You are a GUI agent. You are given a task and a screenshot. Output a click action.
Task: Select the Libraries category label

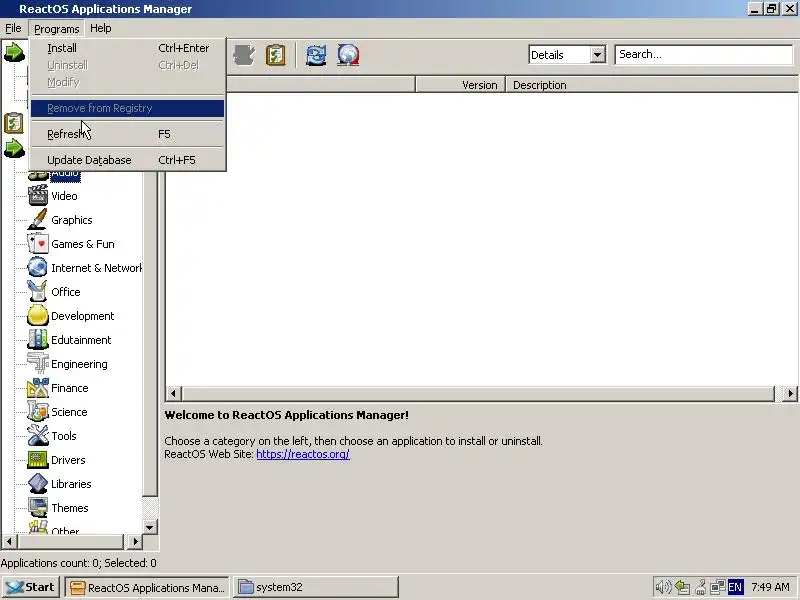71,484
